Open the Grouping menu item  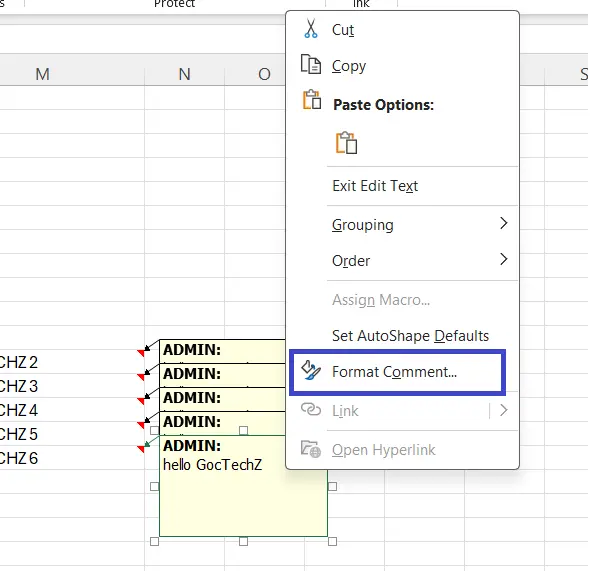[403, 225]
